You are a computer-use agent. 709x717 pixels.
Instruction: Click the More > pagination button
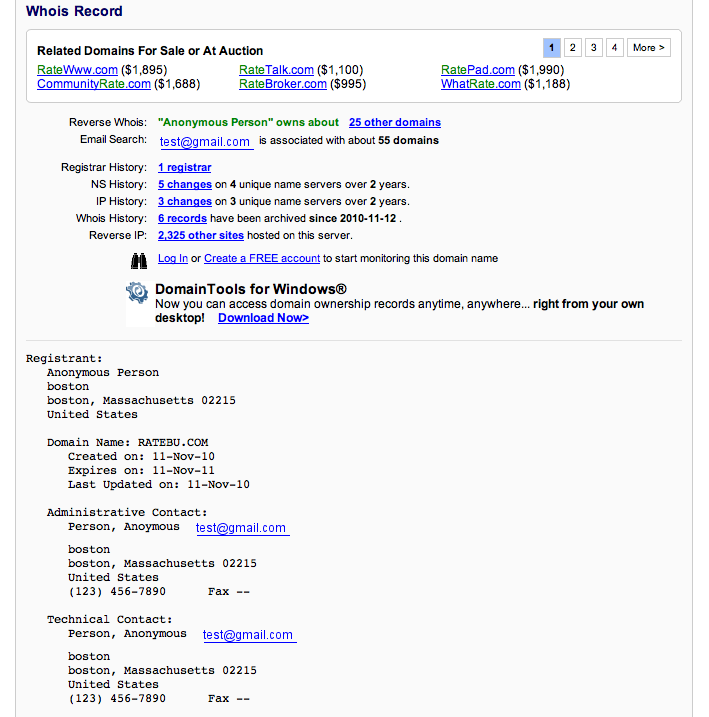coord(649,48)
